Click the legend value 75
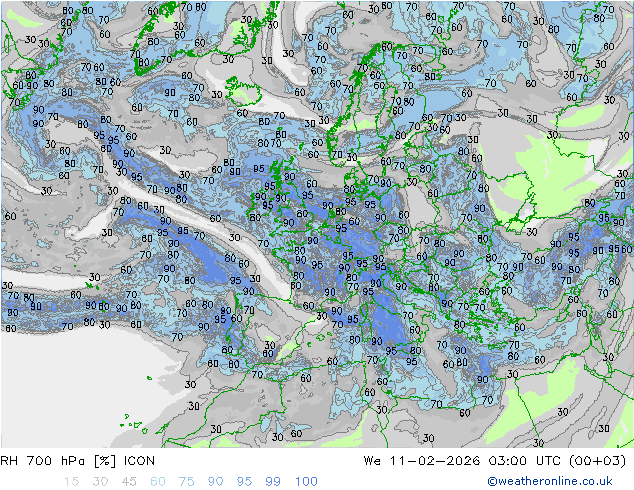Image resolution: width=634 pixels, height=490 pixels. (186, 482)
